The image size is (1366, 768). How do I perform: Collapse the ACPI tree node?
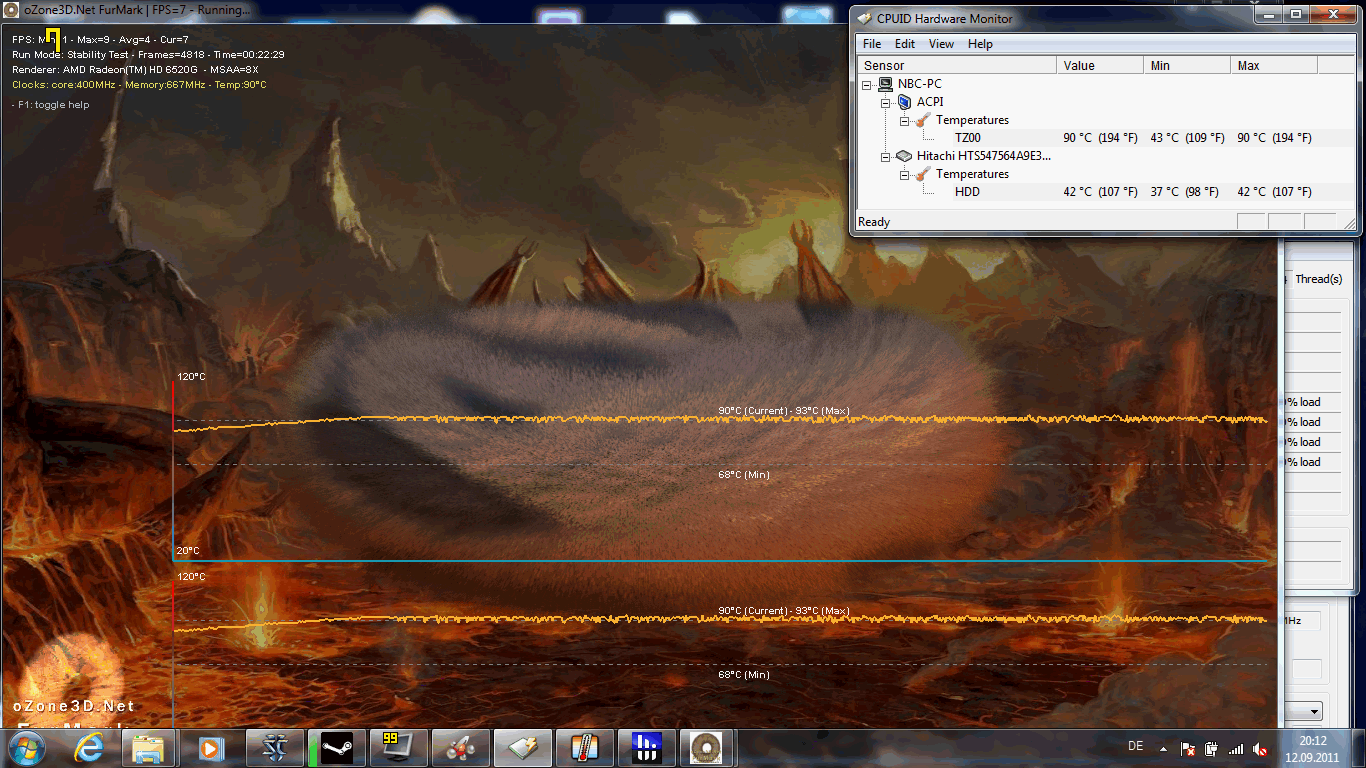[x=886, y=102]
